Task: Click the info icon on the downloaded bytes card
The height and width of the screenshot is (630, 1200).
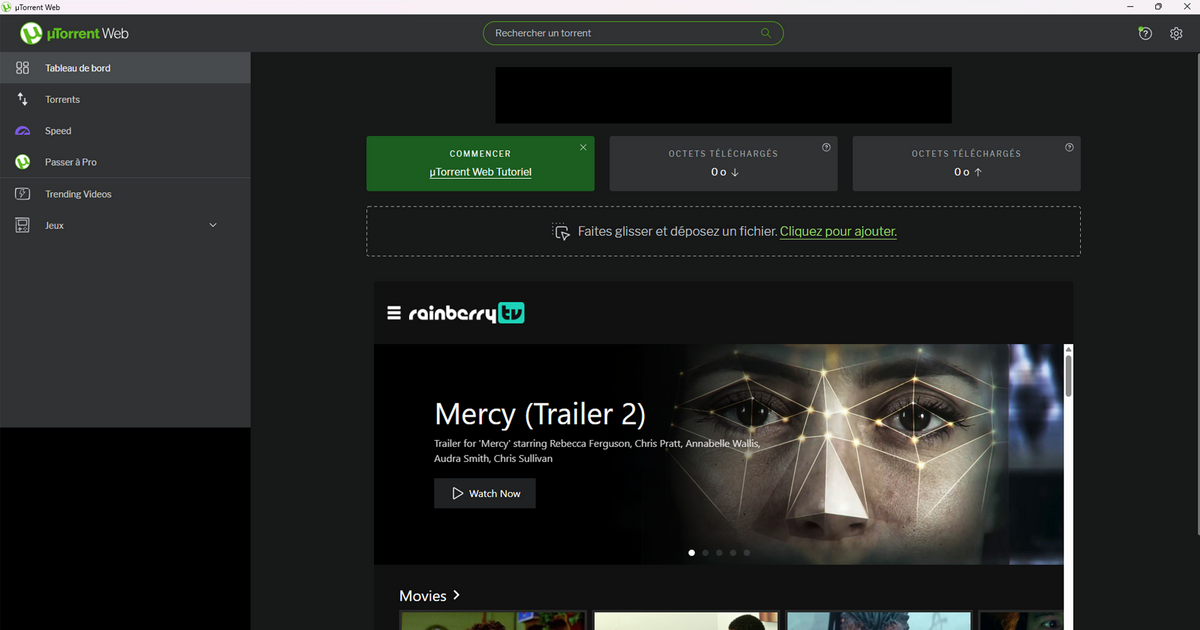Action: 824,147
